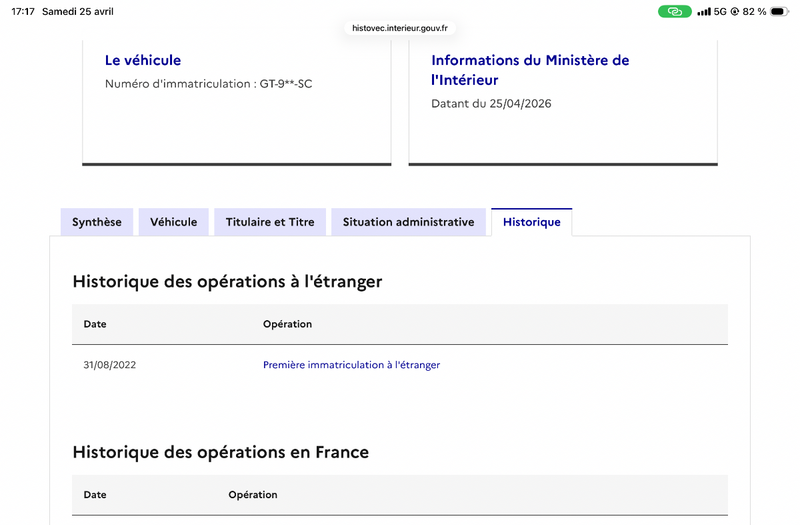The height and width of the screenshot is (525, 800).
Task: Tap the 17:17 clock in status bar
Action: click(x=23, y=11)
